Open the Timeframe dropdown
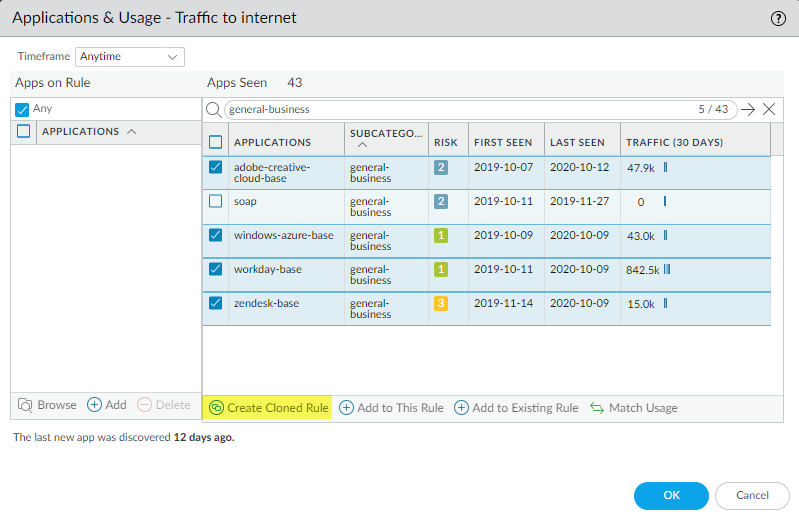Viewport: 799px width, 524px height. click(130, 57)
